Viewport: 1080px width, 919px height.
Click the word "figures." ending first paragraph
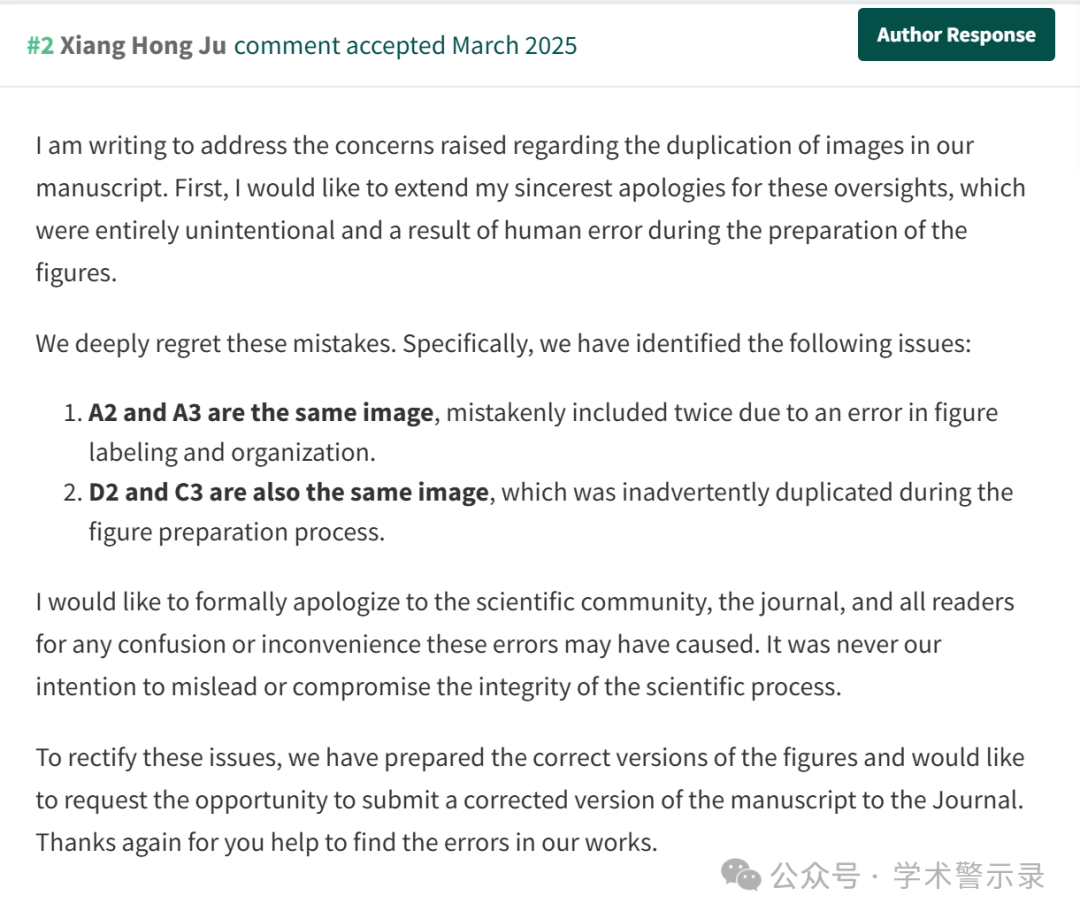coord(76,273)
